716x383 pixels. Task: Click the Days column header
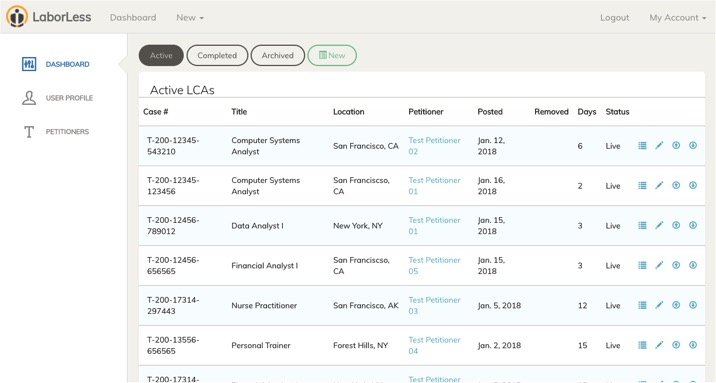[x=587, y=111]
